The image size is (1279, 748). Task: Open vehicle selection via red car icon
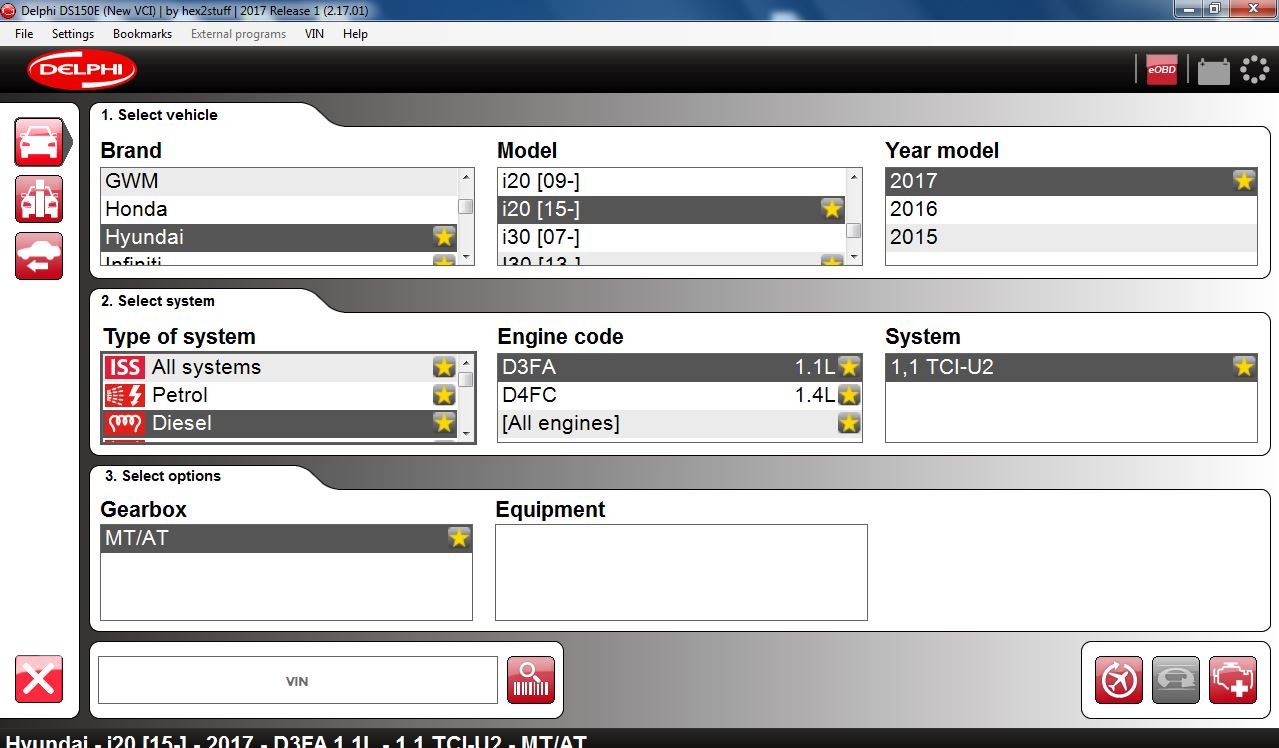[x=39, y=142]
